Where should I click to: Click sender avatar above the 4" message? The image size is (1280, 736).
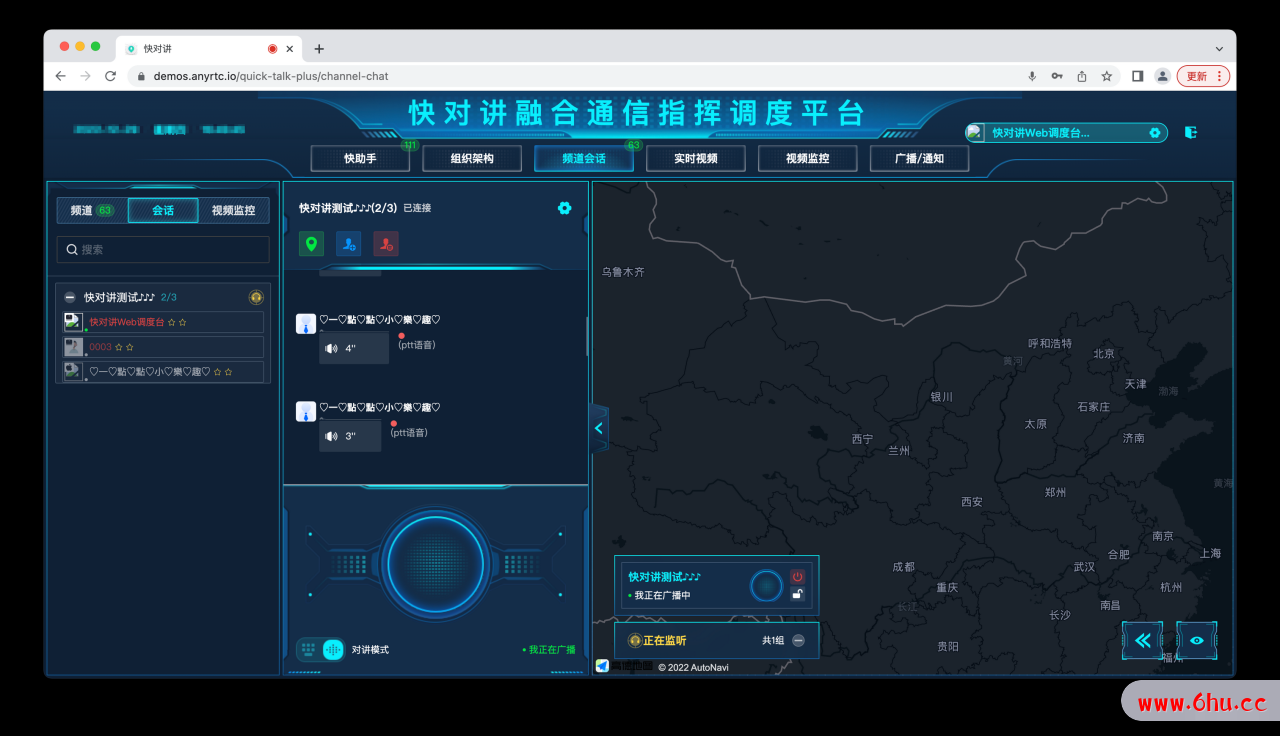tap(306, 323)
